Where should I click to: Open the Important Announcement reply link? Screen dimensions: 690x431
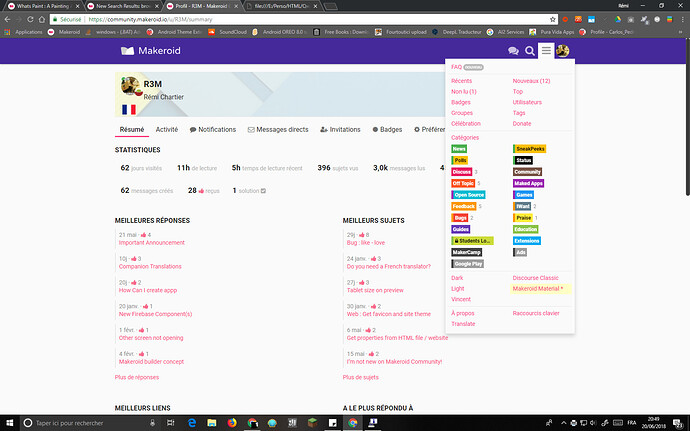[x=151, y=242]
